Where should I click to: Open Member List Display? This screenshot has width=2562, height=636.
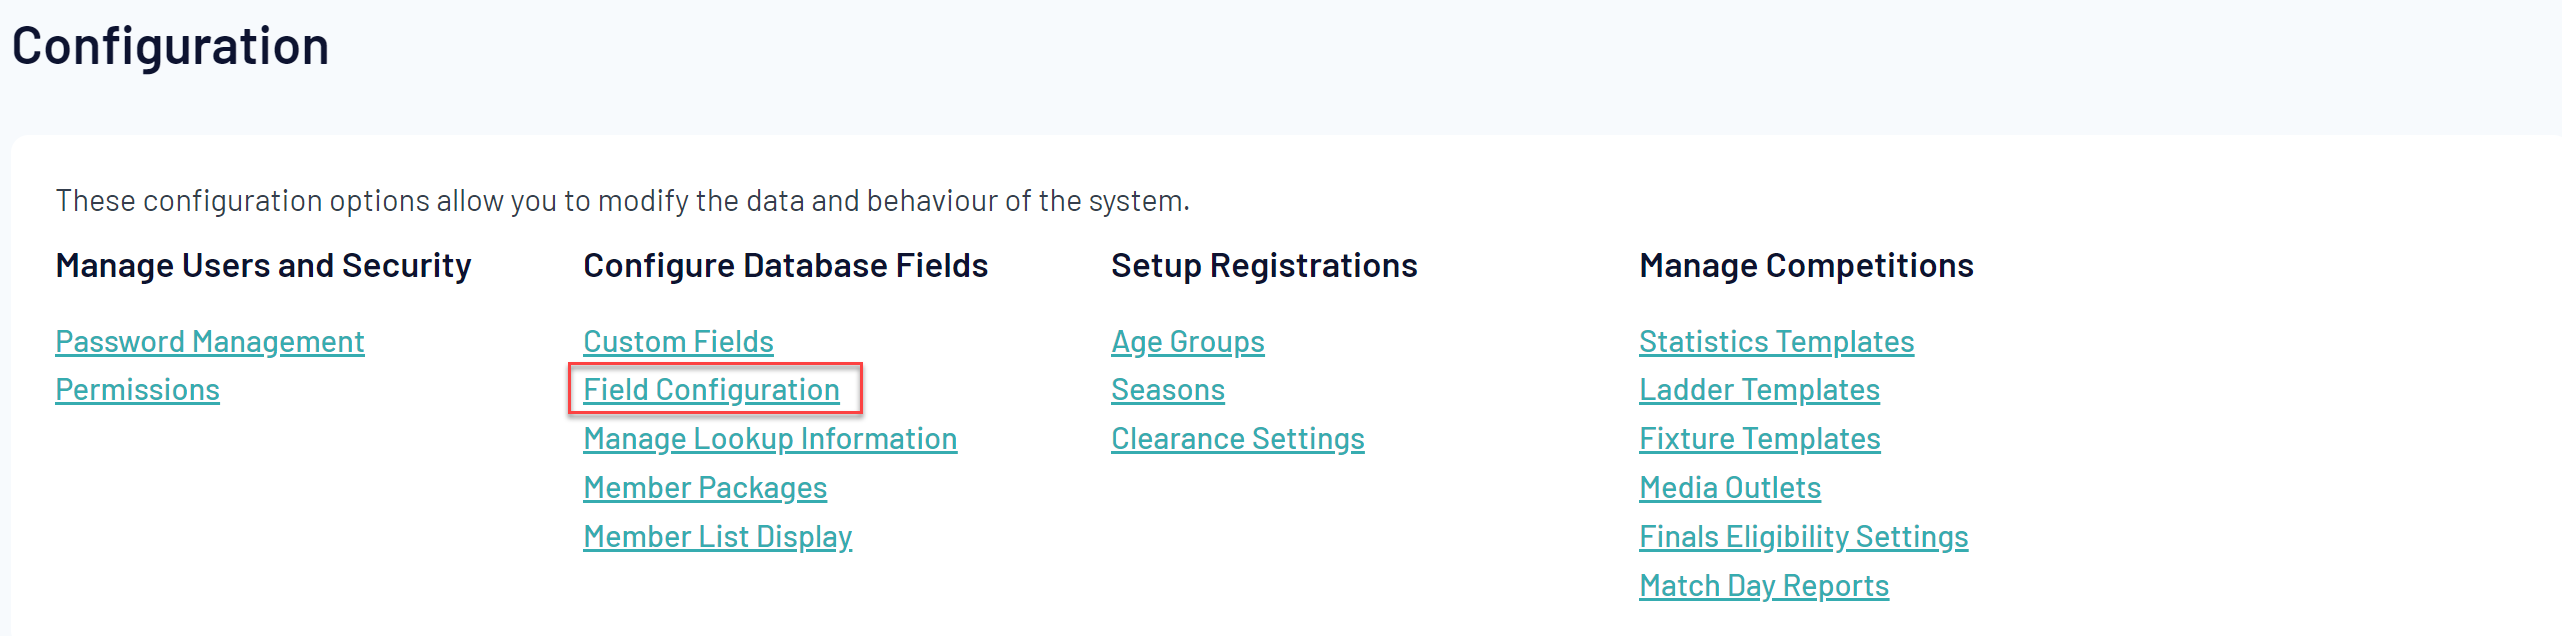click(717, 537)
